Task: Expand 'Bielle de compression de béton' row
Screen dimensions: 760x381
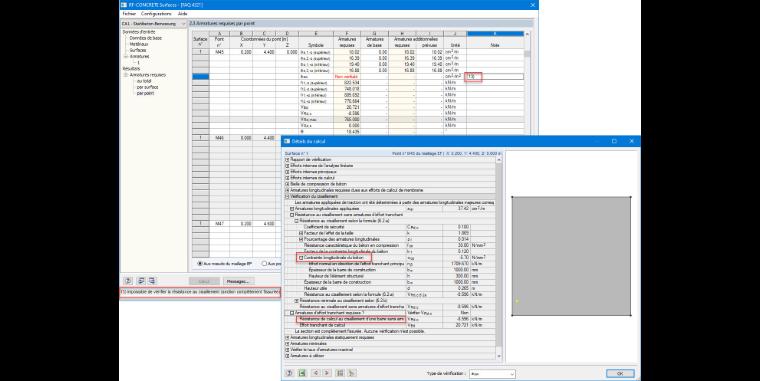Action: [287, 184]
